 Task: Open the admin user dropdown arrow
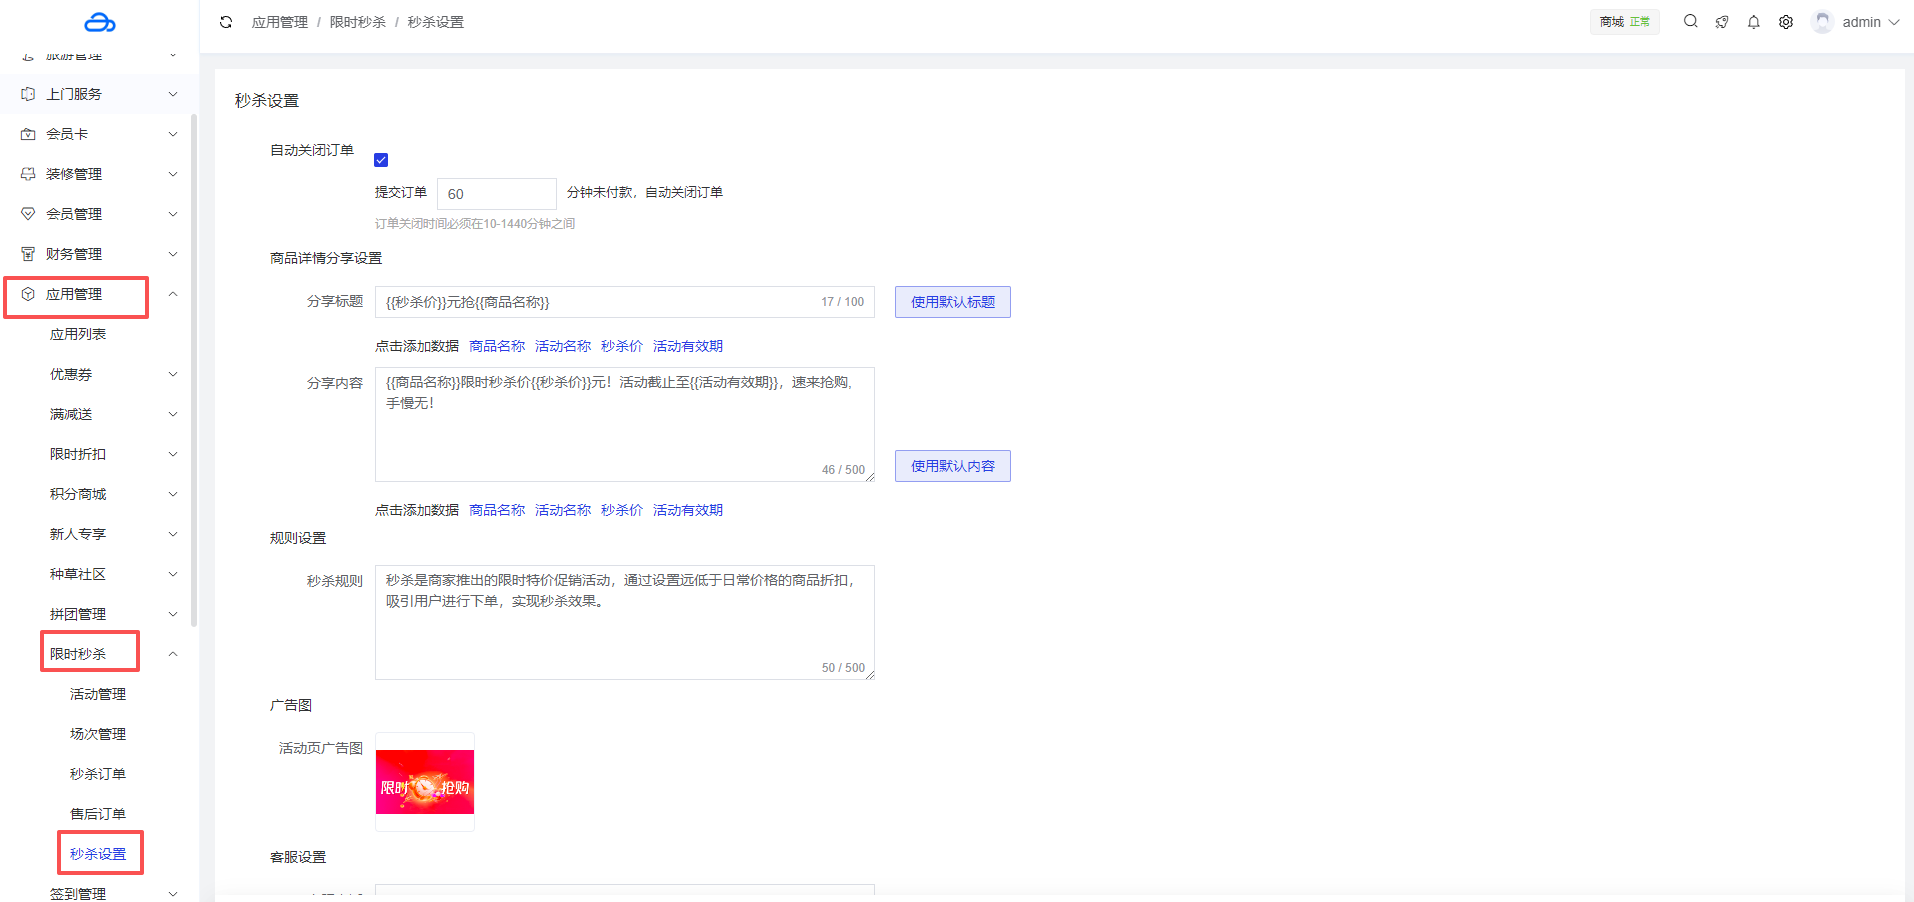click(1894, 22)
